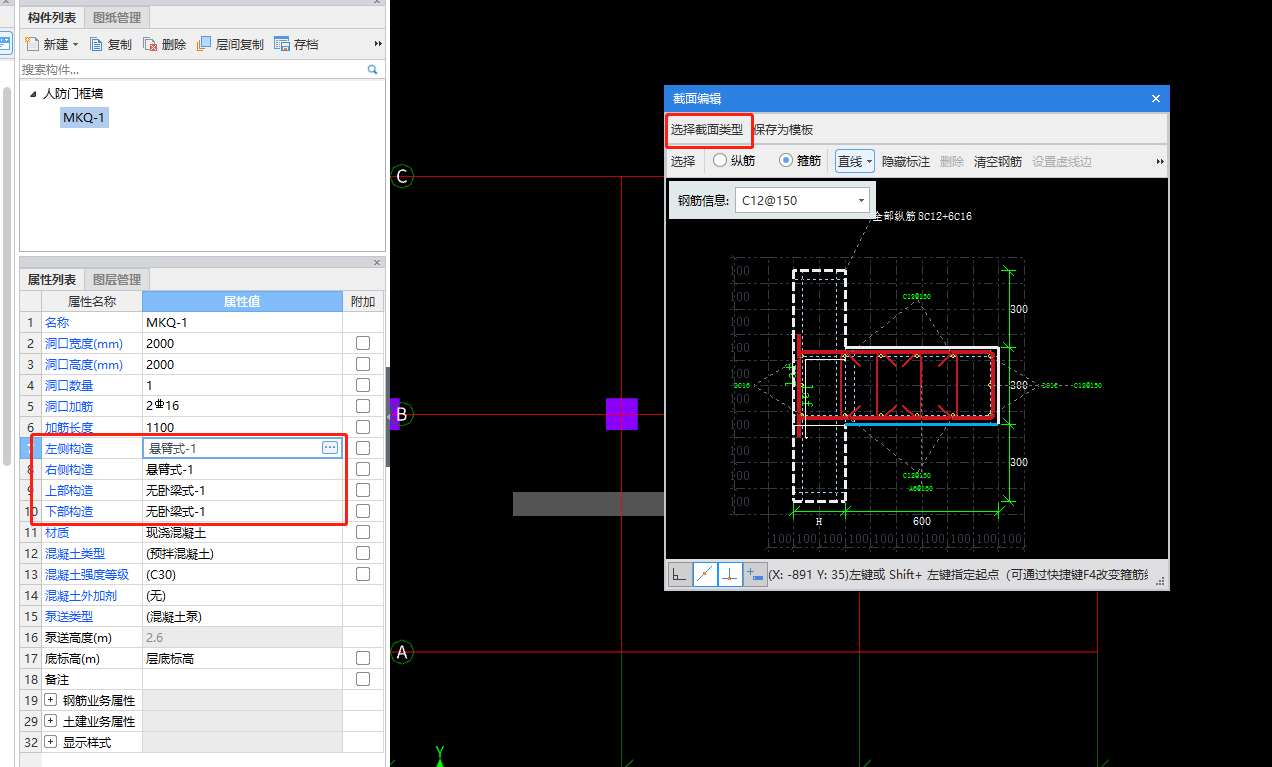Click the 底标高 value 层底标高
Image resolution: width=1272 pixels, height=767 pixels.
click(242, 658)
